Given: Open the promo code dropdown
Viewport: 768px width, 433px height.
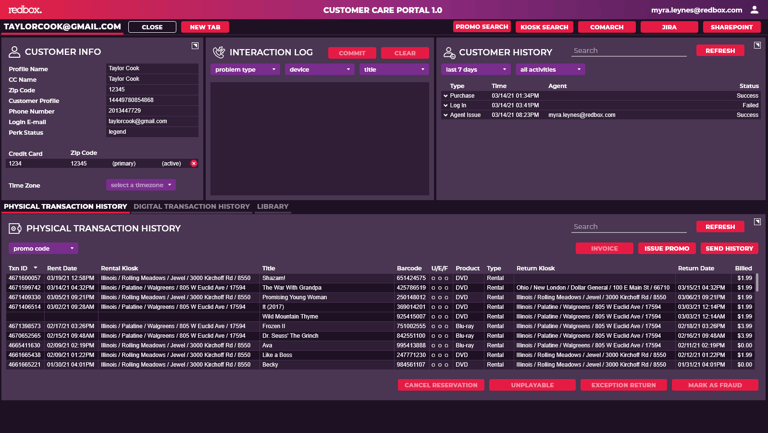Looking at the screenshot, I should tap(43, 248).
